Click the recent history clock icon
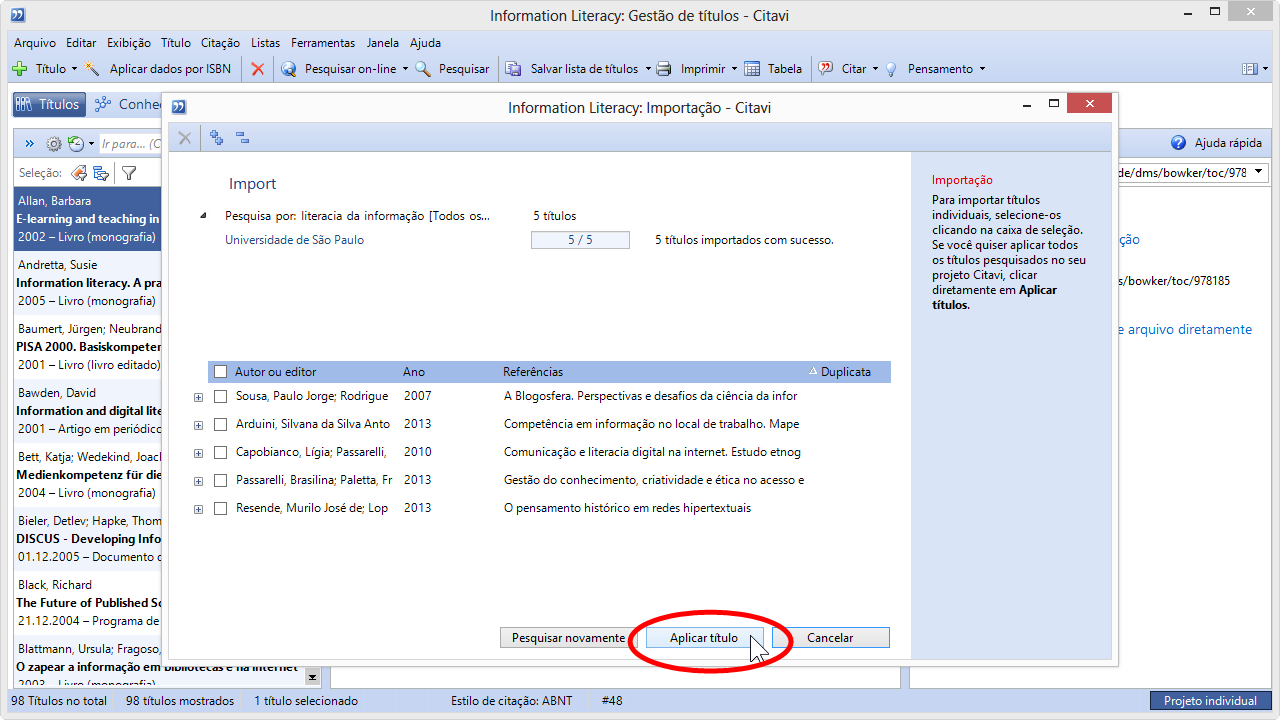1280x720 pixels. pos(75,144)
